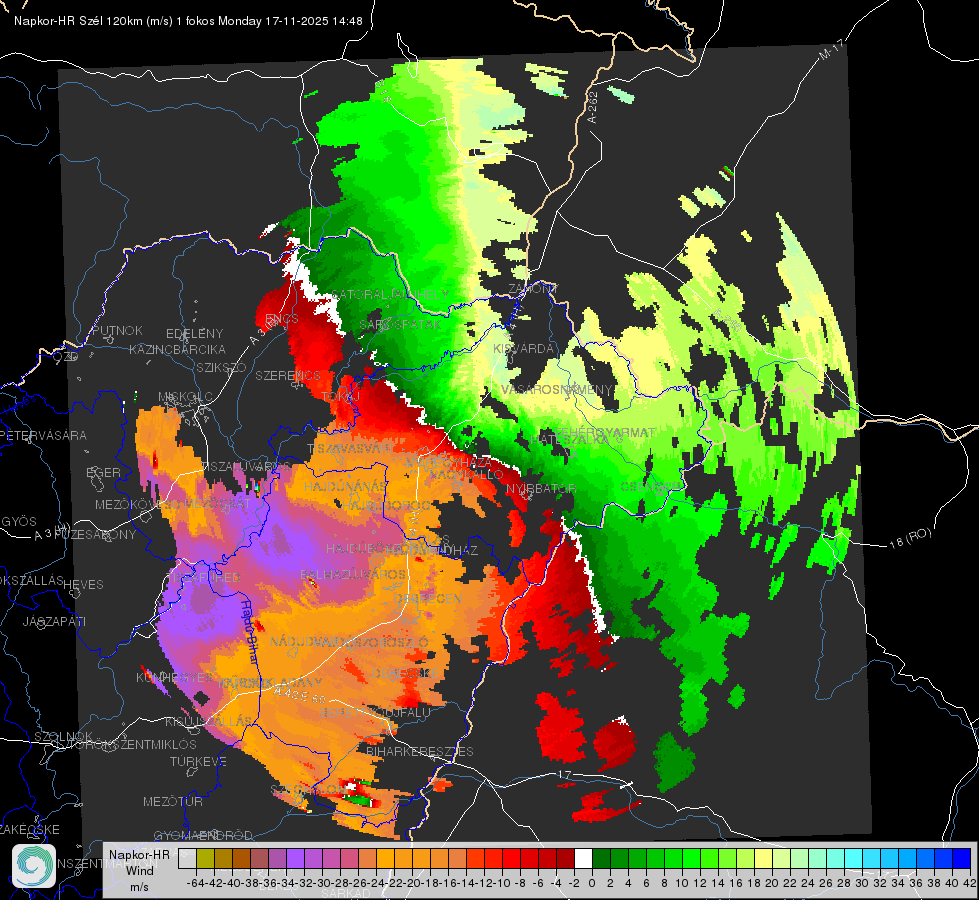The image size is (979, 900).
Task: Click the 'VÁSÁROSNAMÉNY' city label
Action: (x=557, y=389)
